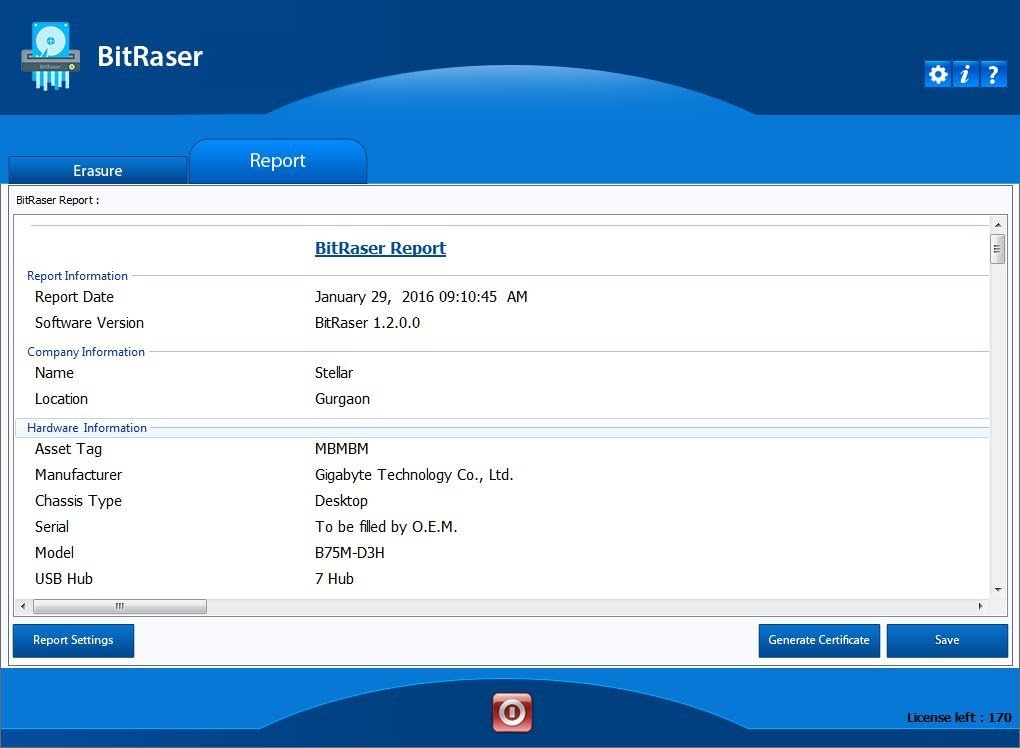
Task: Click the horizontal scrollbar right arrow
Action: pos(979,606)
